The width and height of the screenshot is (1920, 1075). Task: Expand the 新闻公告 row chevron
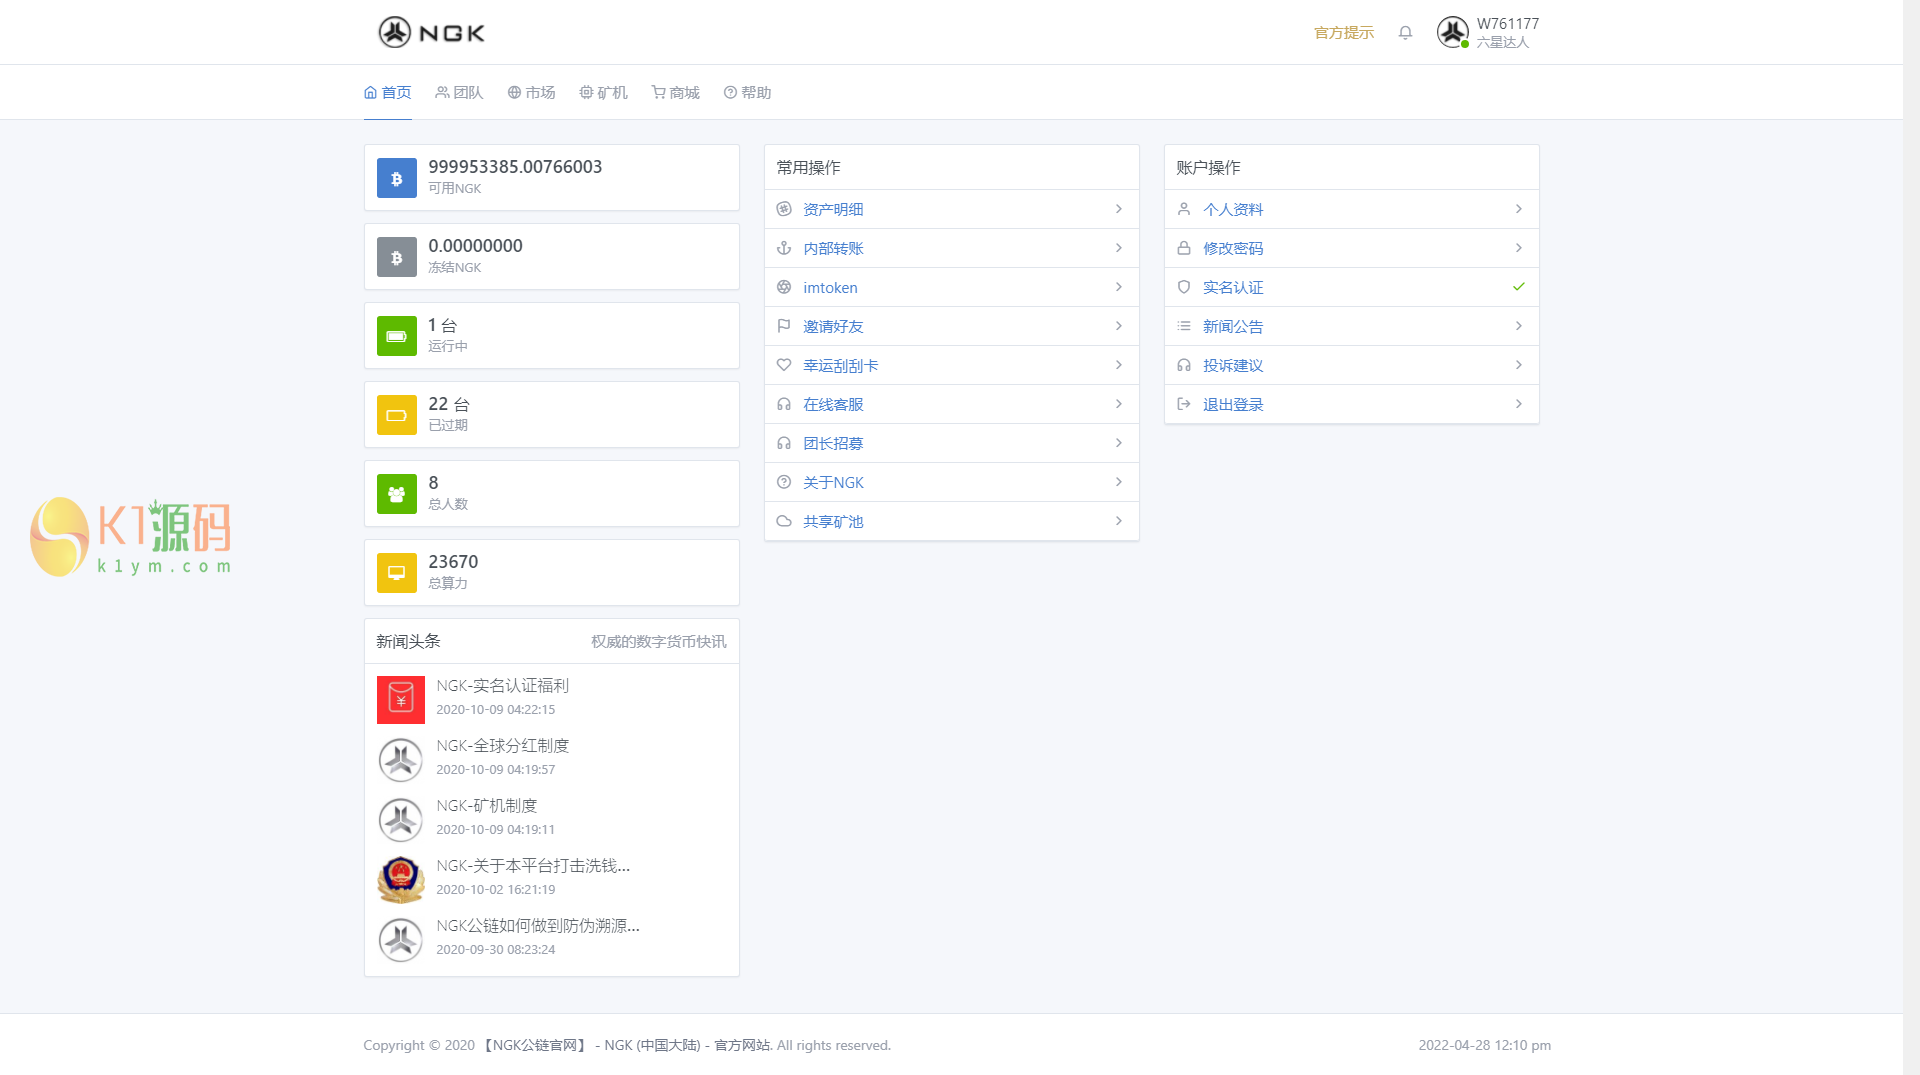coord(1519,326)
